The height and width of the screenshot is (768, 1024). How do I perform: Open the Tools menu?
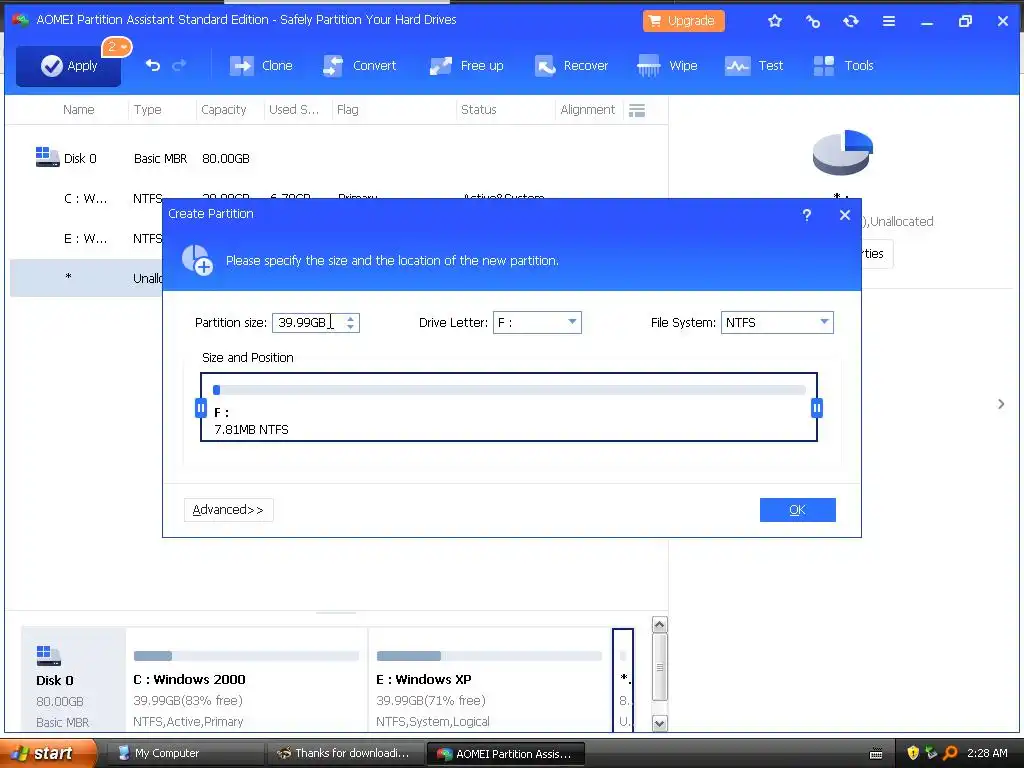coord(843,65)
